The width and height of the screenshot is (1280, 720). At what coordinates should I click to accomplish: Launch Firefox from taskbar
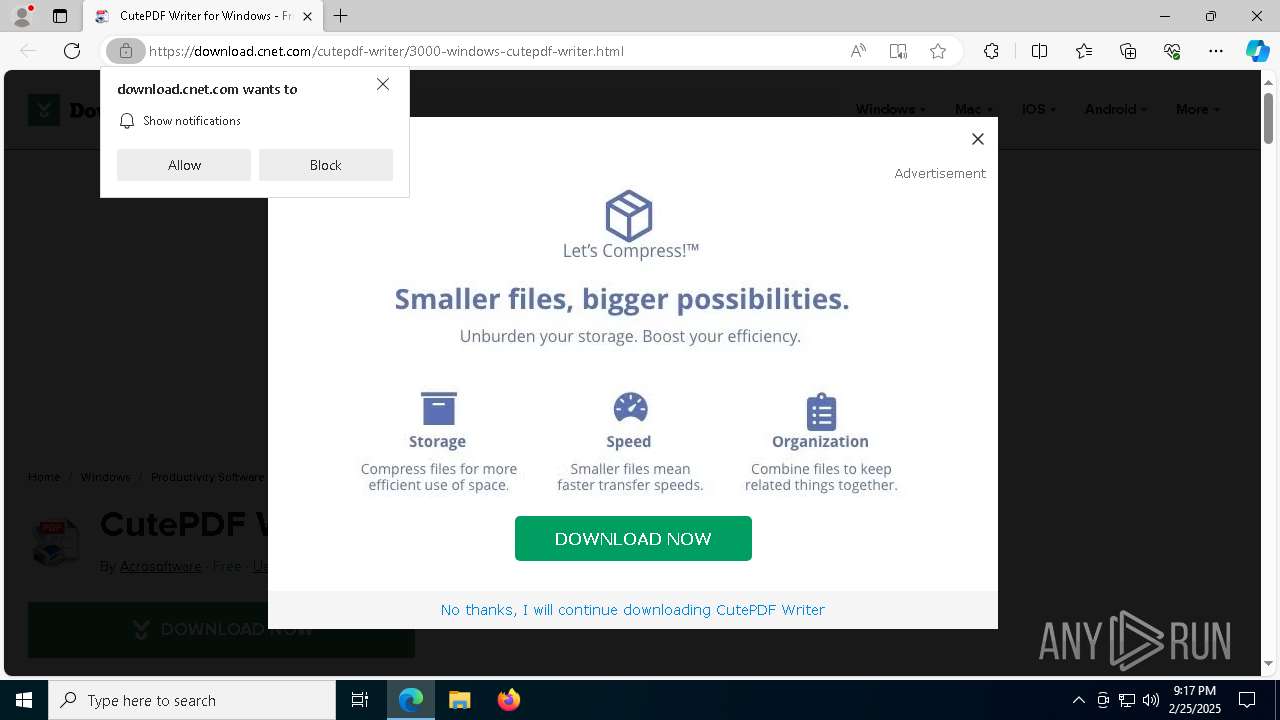tap(508, 700)
